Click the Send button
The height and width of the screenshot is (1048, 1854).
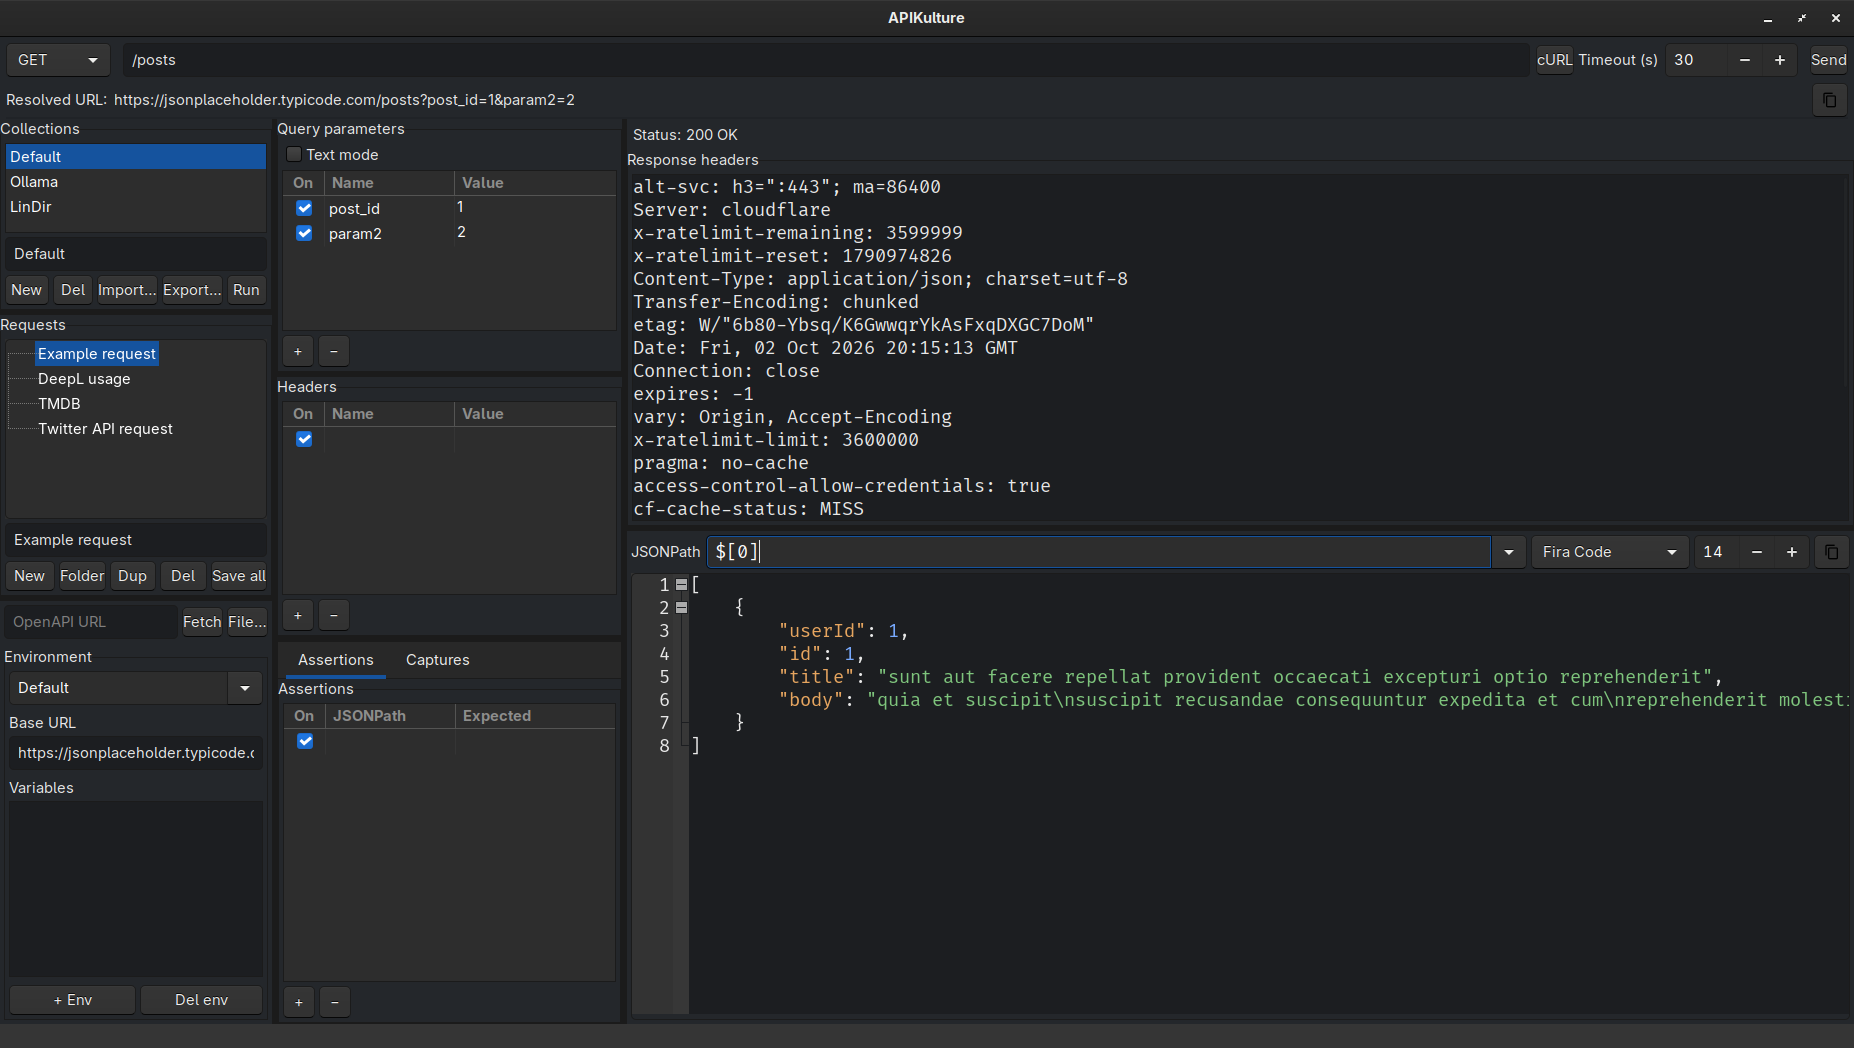pos(1828,60)
